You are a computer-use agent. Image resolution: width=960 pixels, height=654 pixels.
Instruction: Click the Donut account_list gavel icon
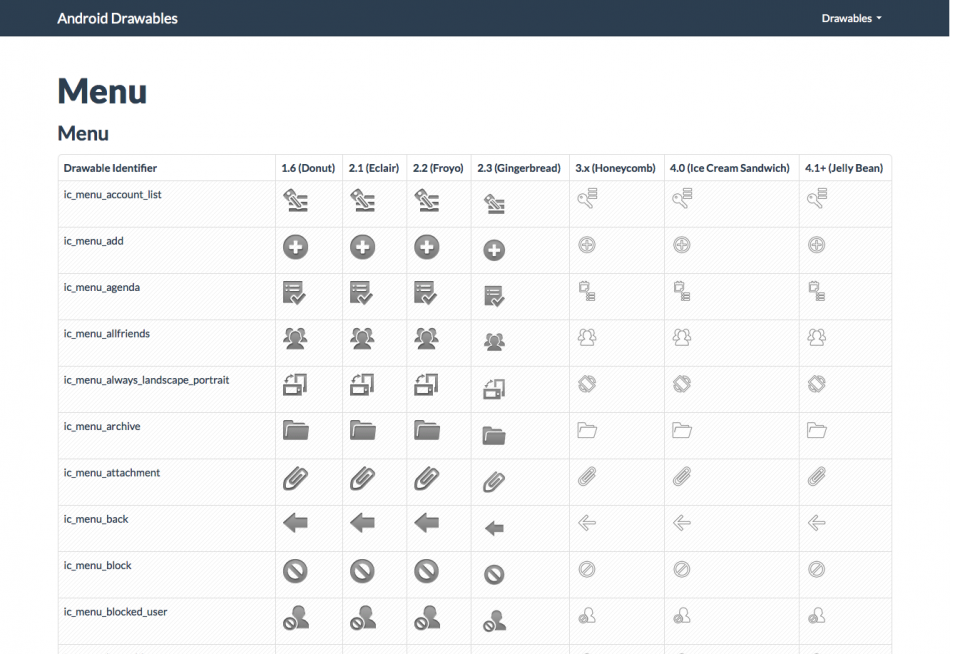[x=296, y=199]
